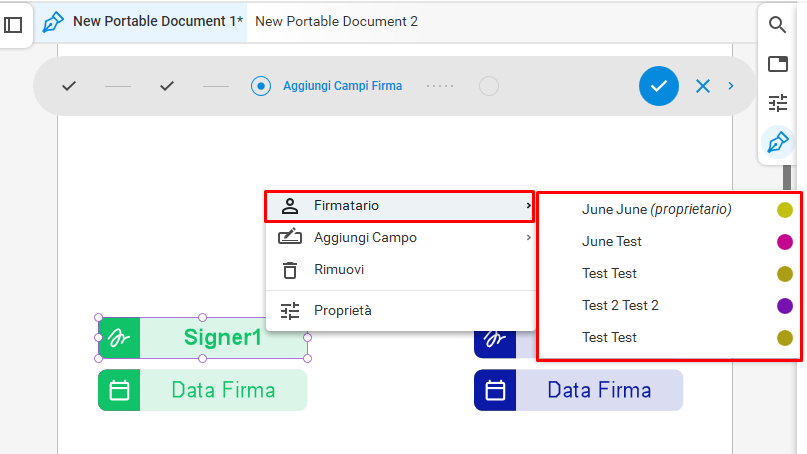Click the first completed step checkmark
Viewport: 807px width, 454px height.
[69, 86]
